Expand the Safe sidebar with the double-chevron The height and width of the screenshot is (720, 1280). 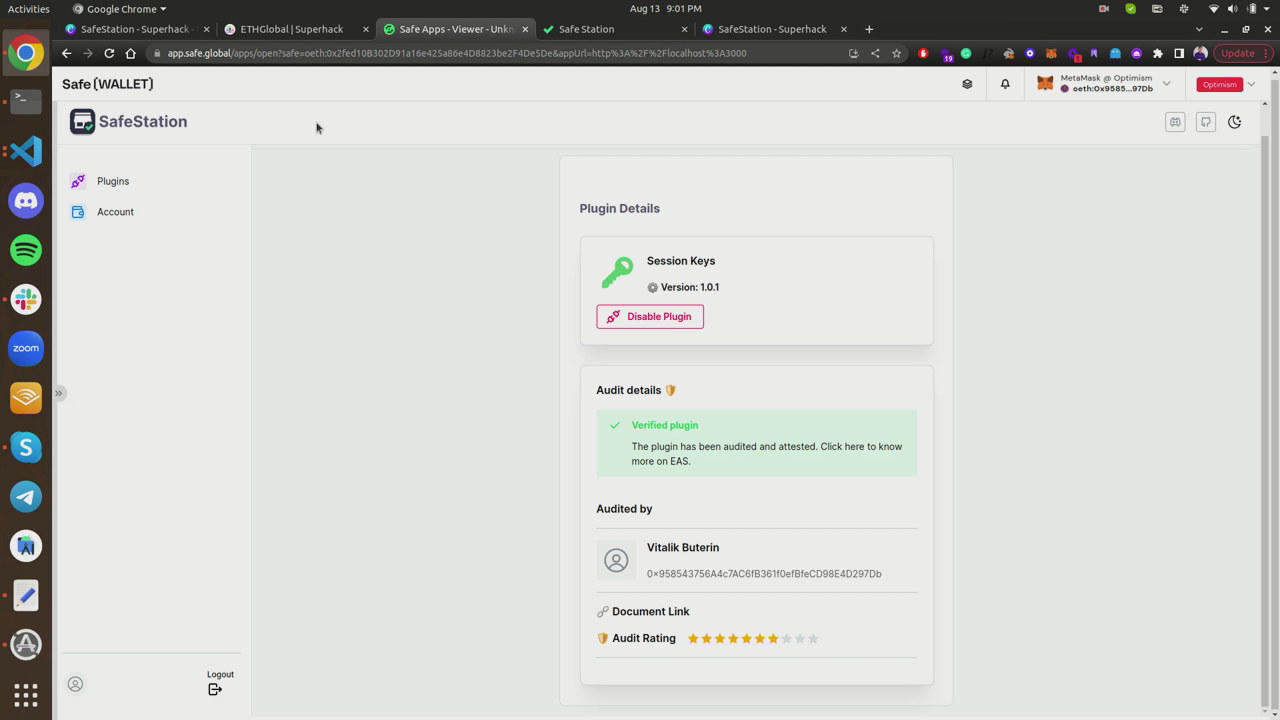[59, 393]
